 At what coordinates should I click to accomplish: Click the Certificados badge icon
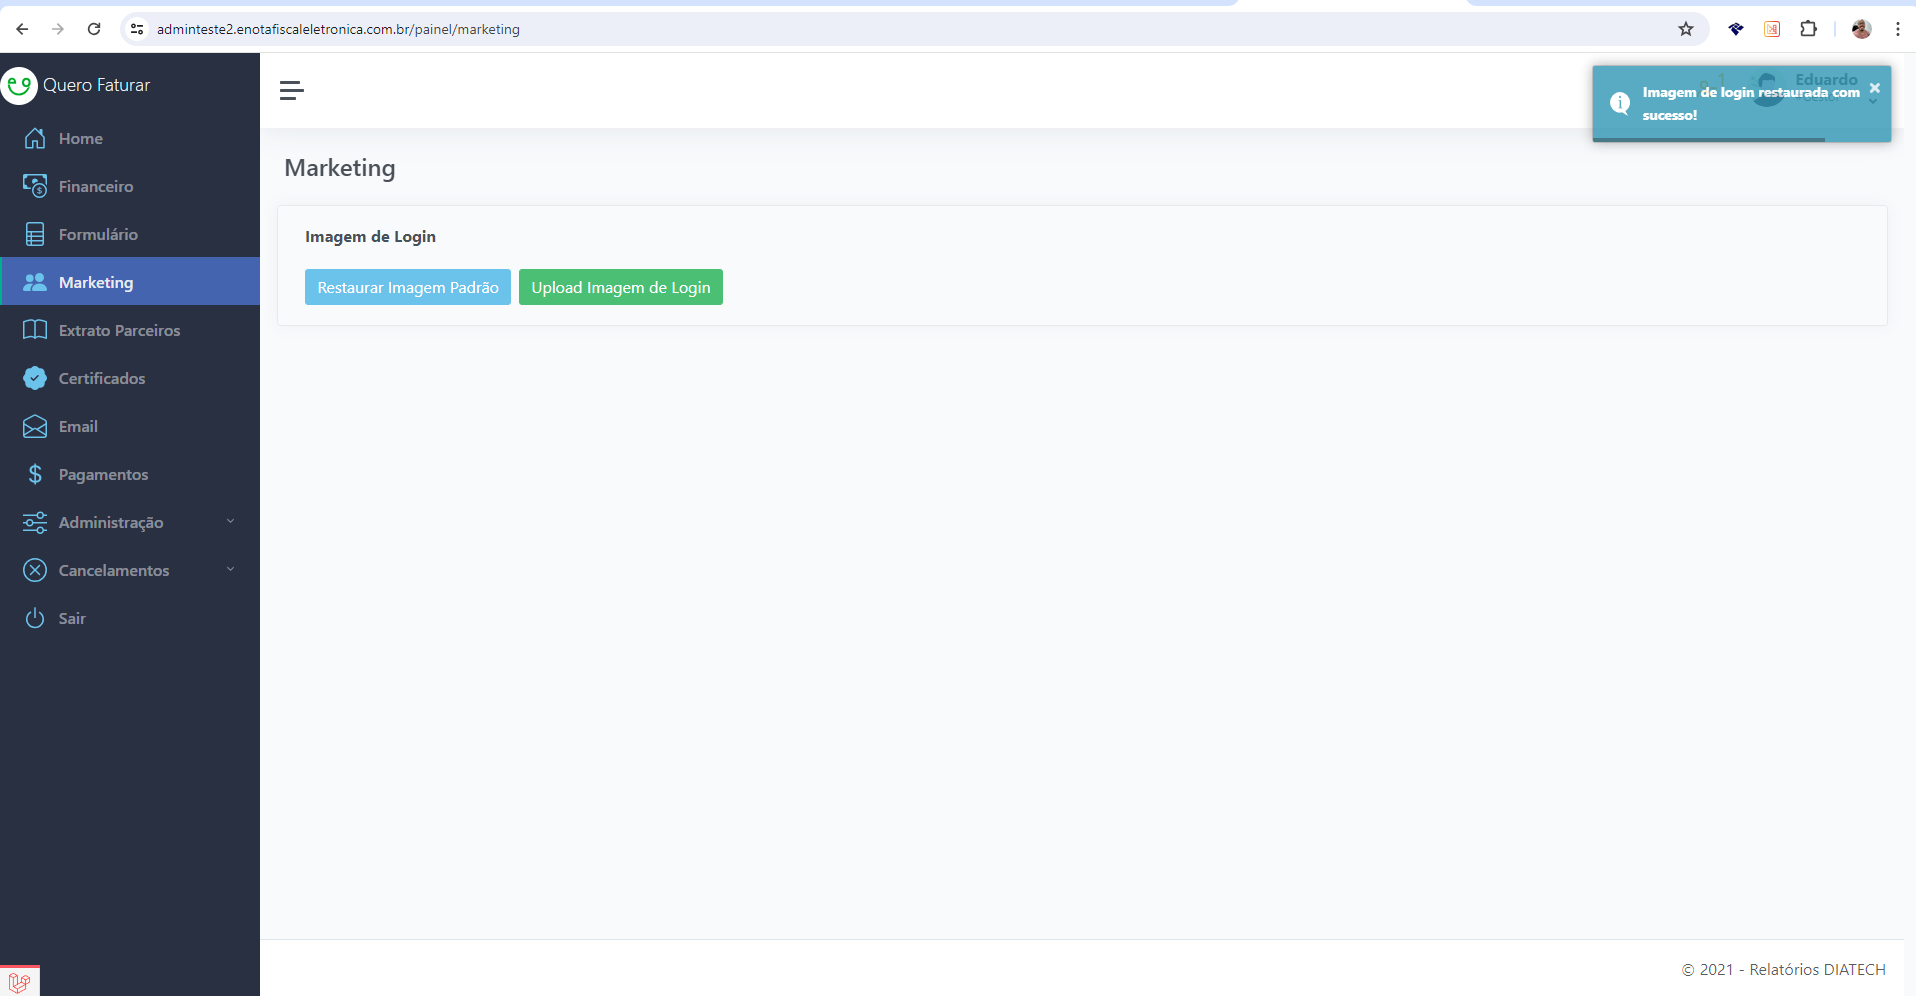[35, 378]
